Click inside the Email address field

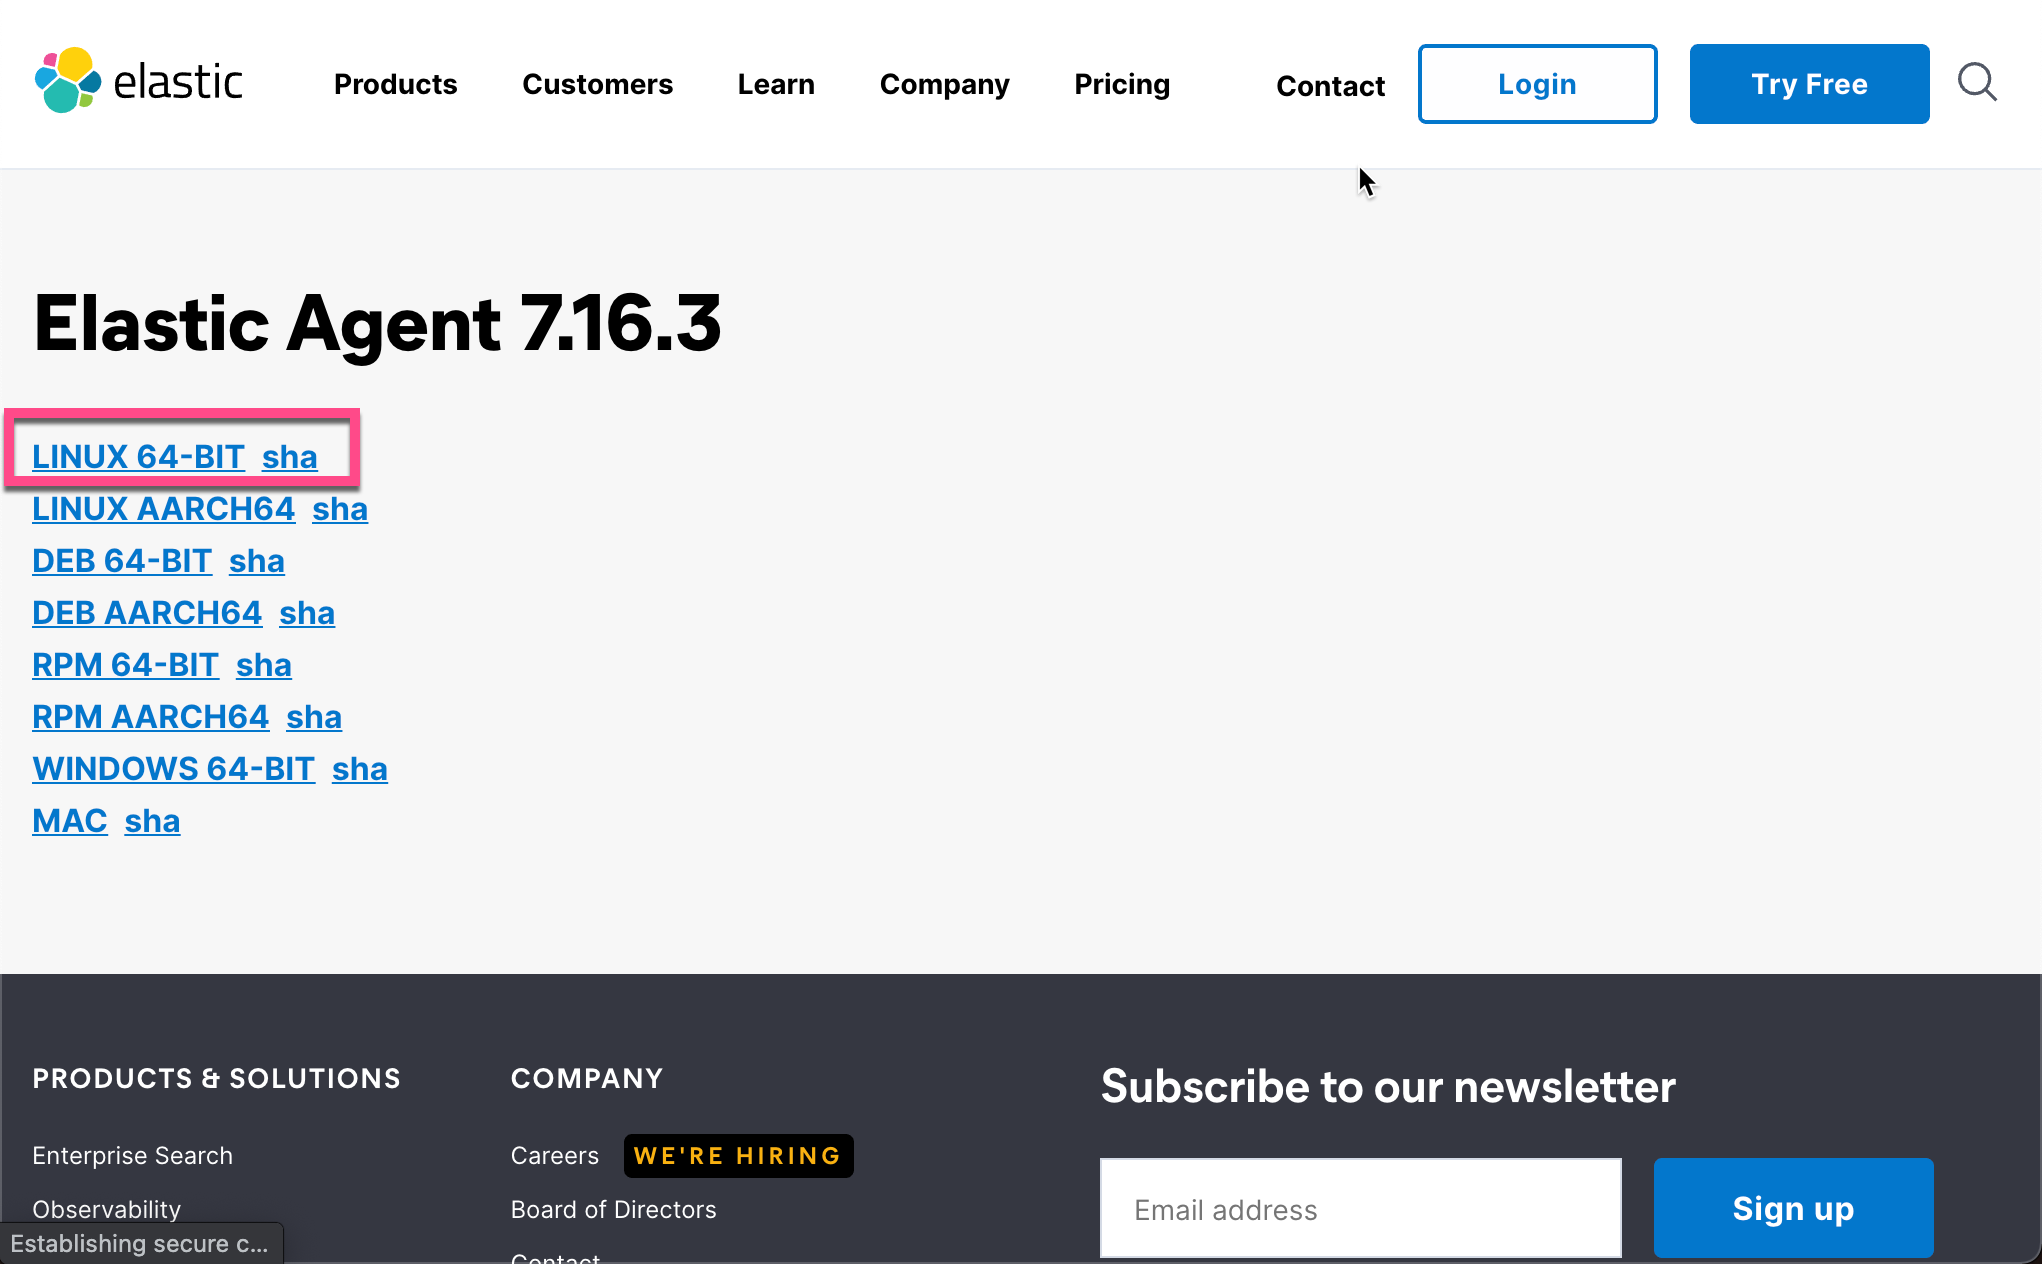pos(1360,1208)
